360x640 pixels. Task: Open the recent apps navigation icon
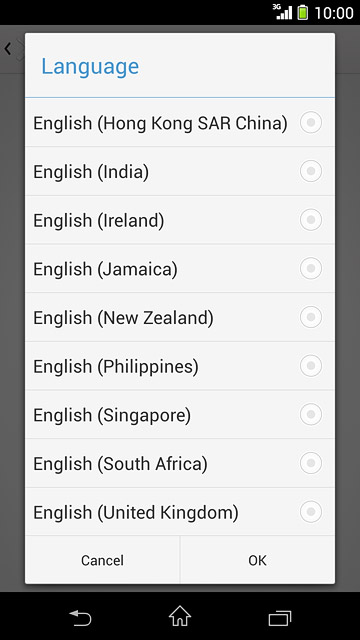point(280,618)
